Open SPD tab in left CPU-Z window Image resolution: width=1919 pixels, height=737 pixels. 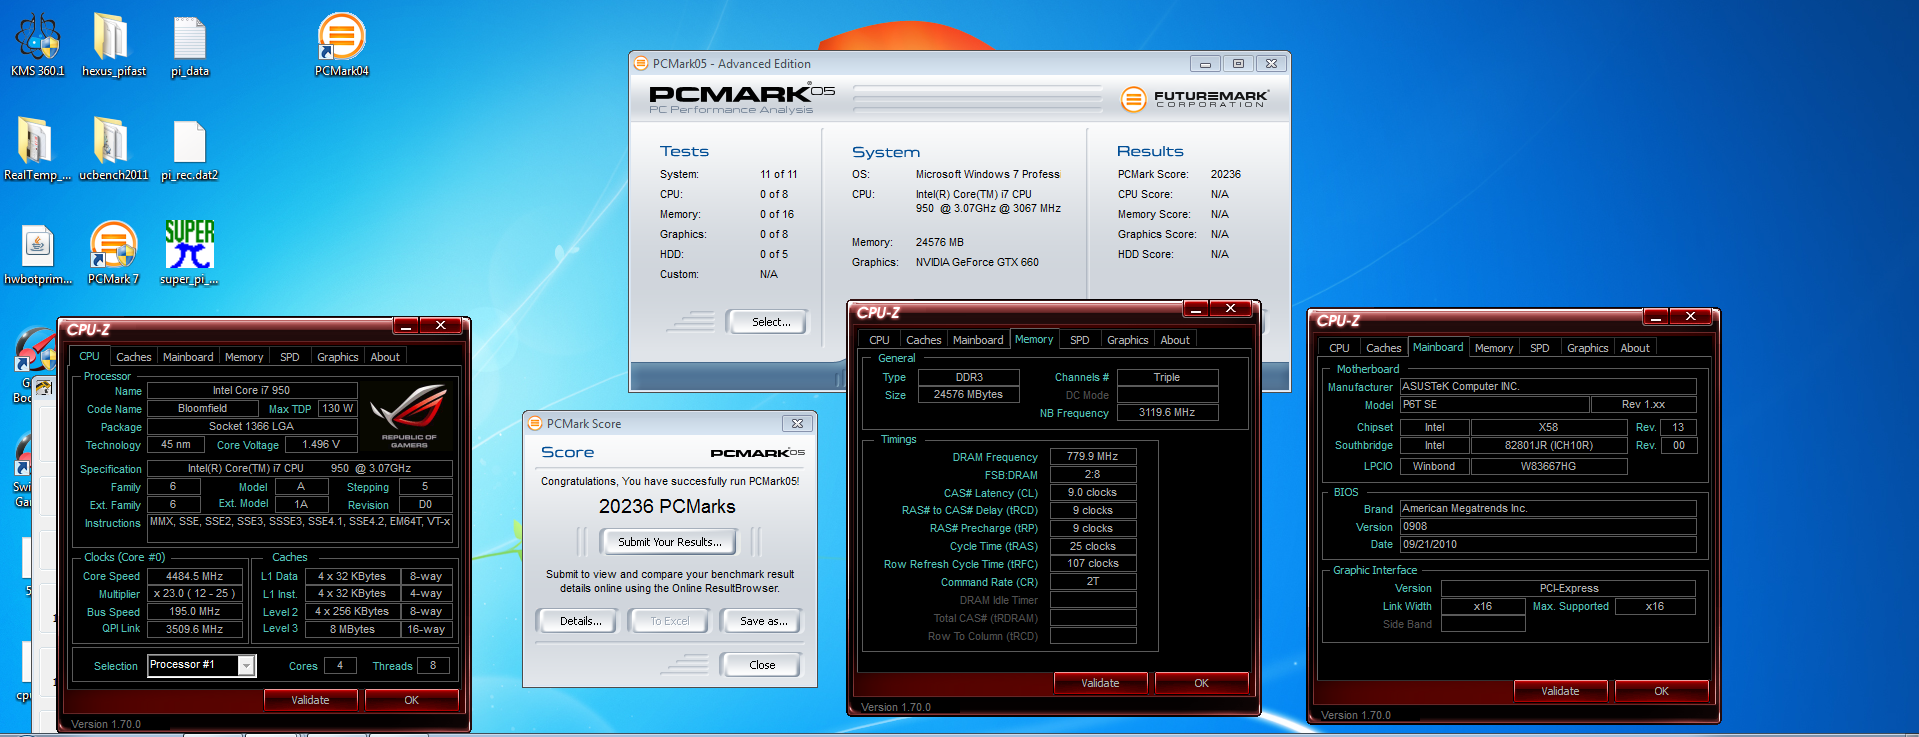tap(290, 357)
